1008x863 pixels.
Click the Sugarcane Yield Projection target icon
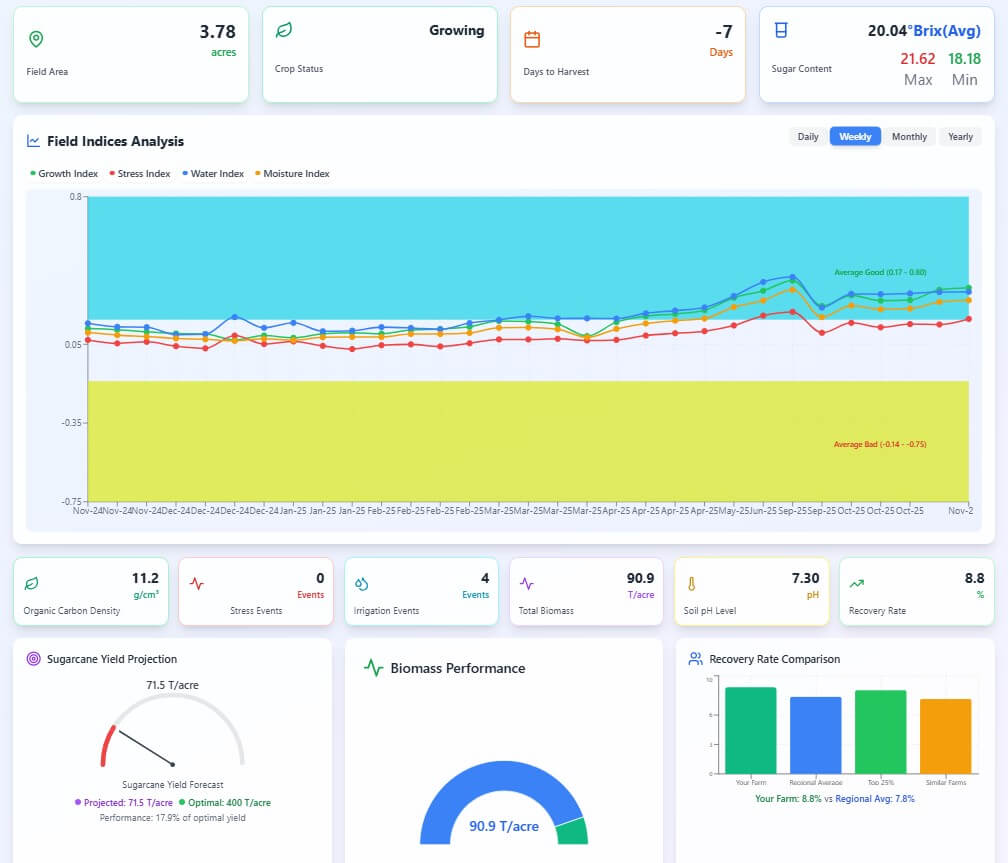[x=33, y=659]
